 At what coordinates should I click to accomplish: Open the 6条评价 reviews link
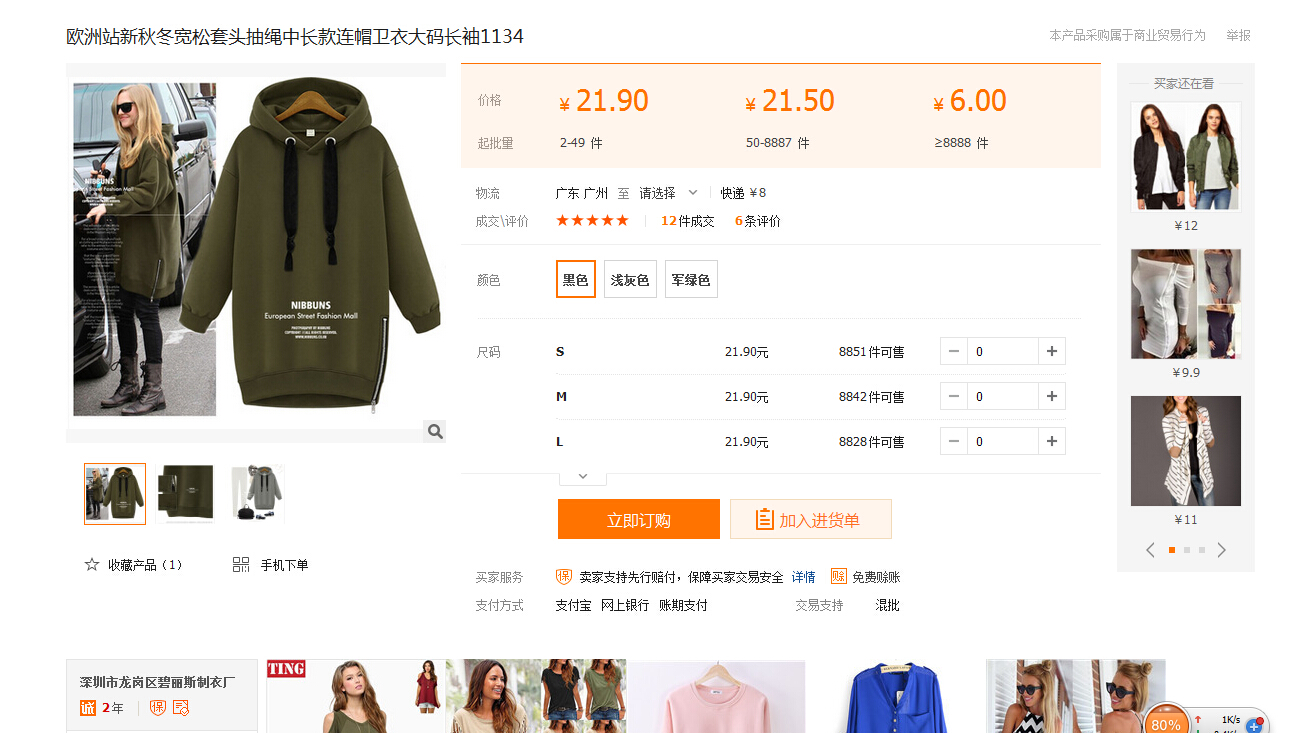(757, 221)
